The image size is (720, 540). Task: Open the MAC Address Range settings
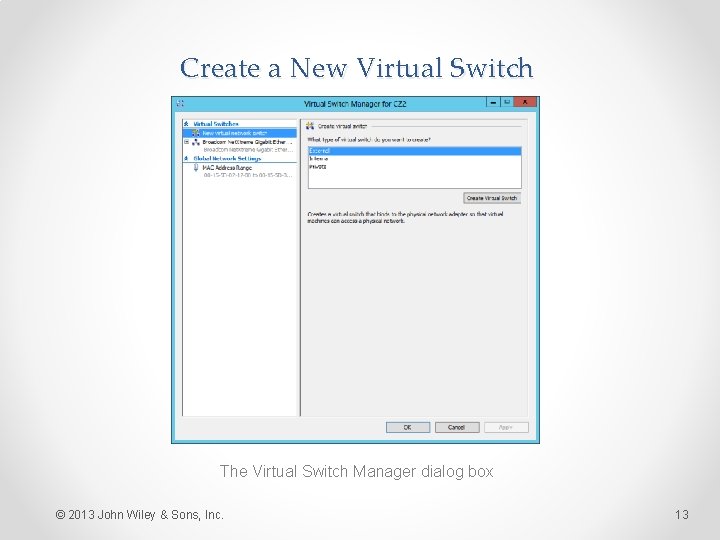click(x=227, y=168)
